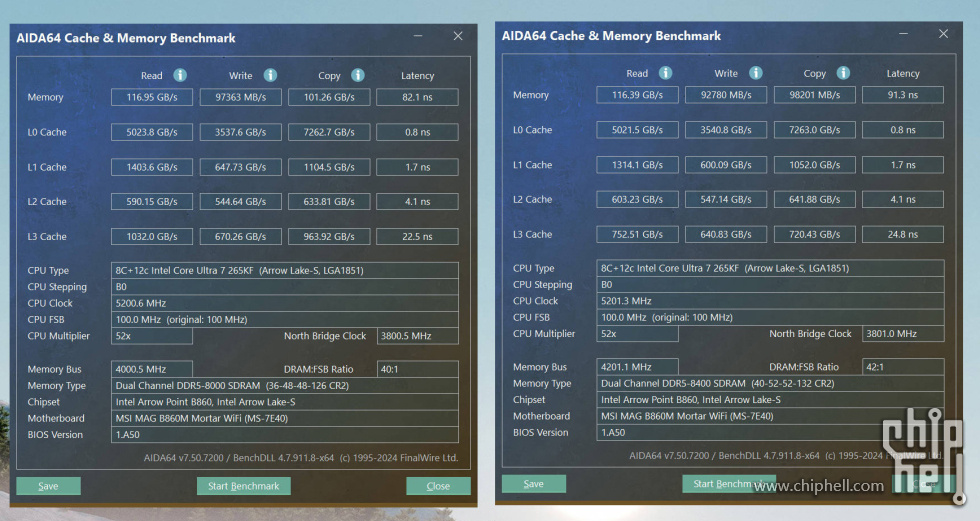980x521 pixels.
Task: Click Start Benchmark in left window
Action: [244, 486]
